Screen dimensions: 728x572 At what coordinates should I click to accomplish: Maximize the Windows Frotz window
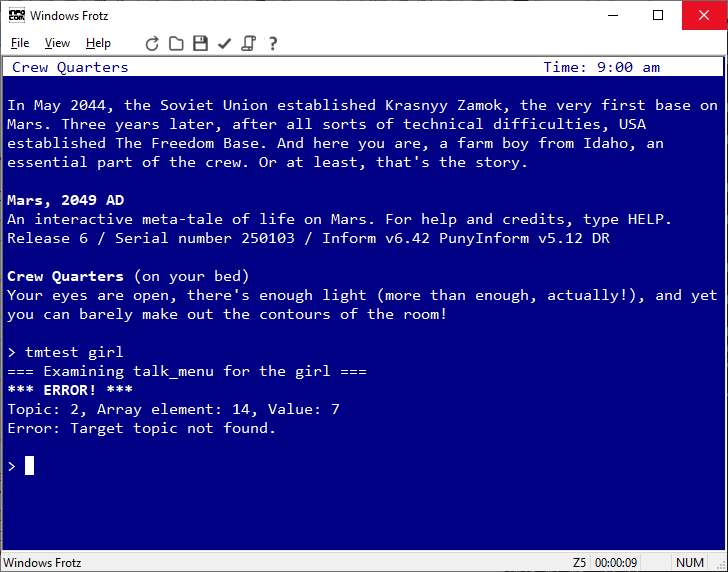pyautogui.click(x=658, y=15)
